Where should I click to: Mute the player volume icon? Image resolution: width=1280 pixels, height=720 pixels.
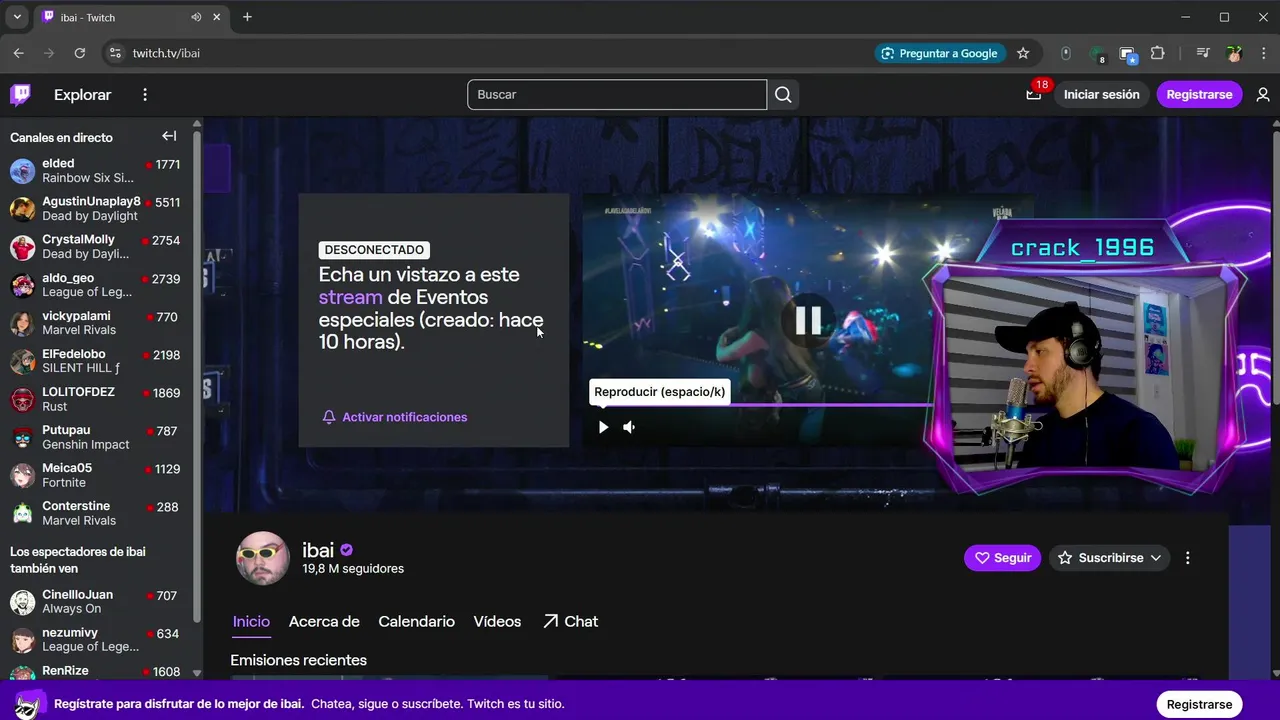pyautogui.click(x=629, y=427)
